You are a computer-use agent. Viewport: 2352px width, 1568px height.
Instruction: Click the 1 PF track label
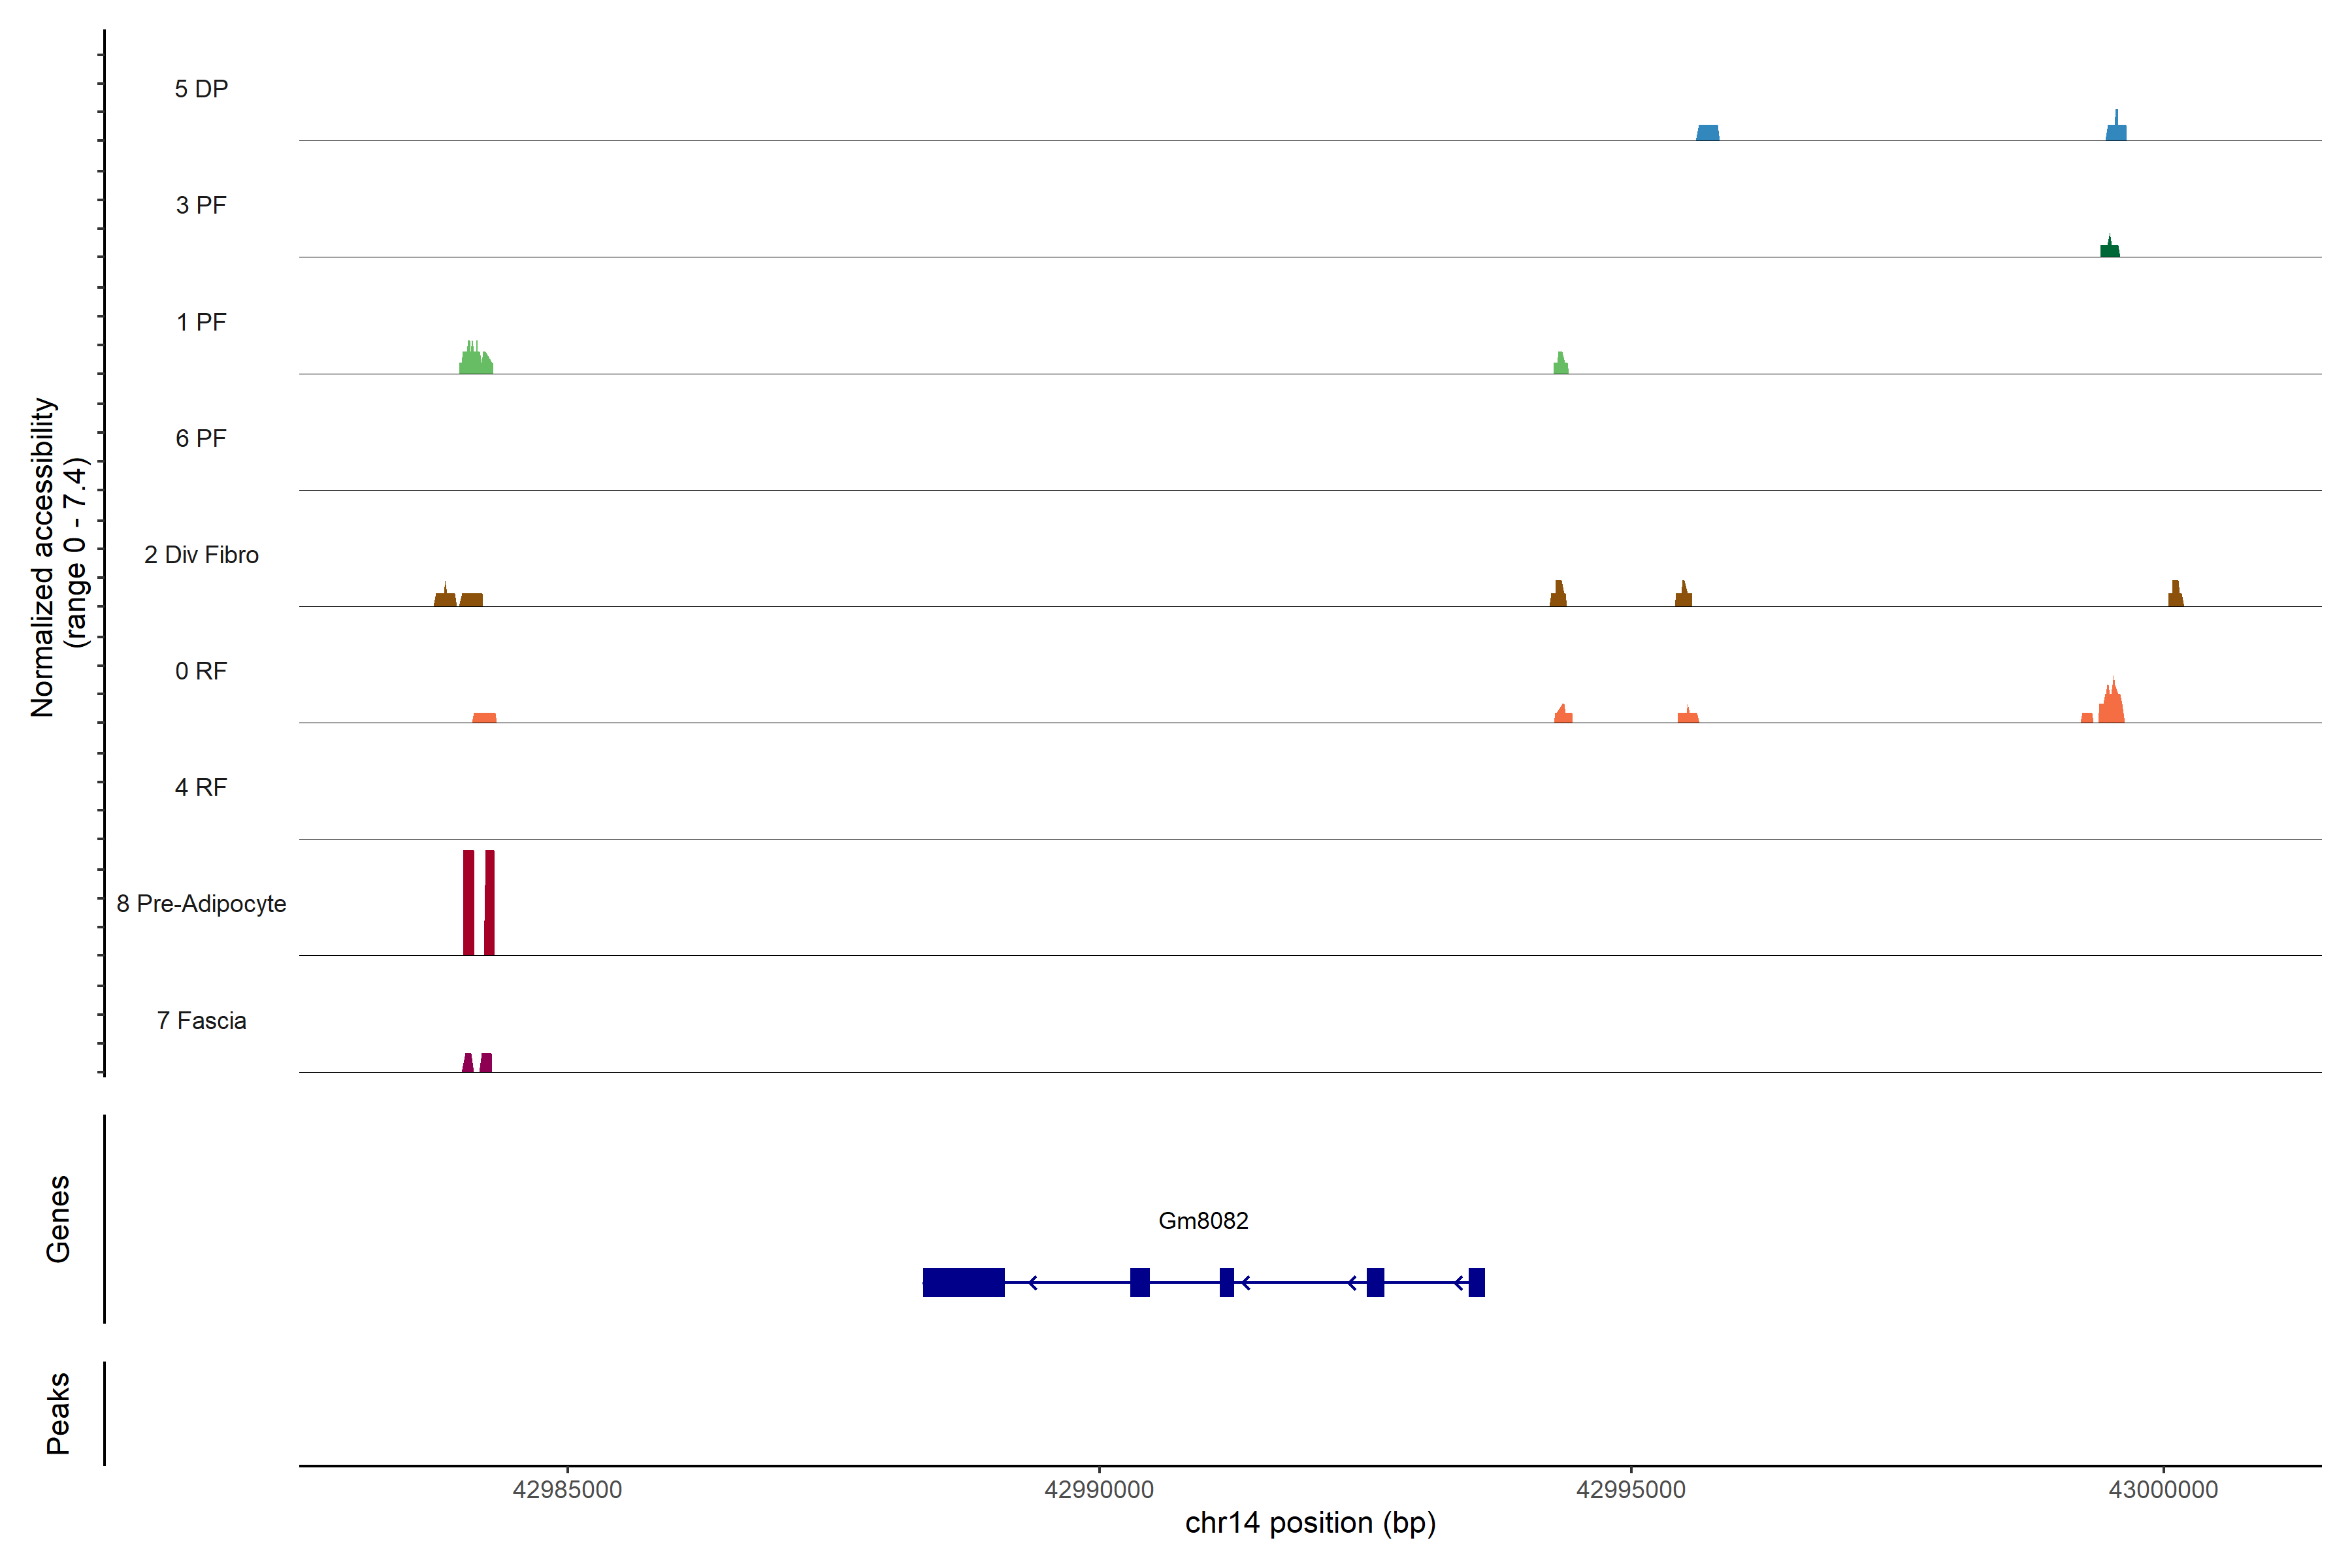pyautogui.click(x=201, y=322)
